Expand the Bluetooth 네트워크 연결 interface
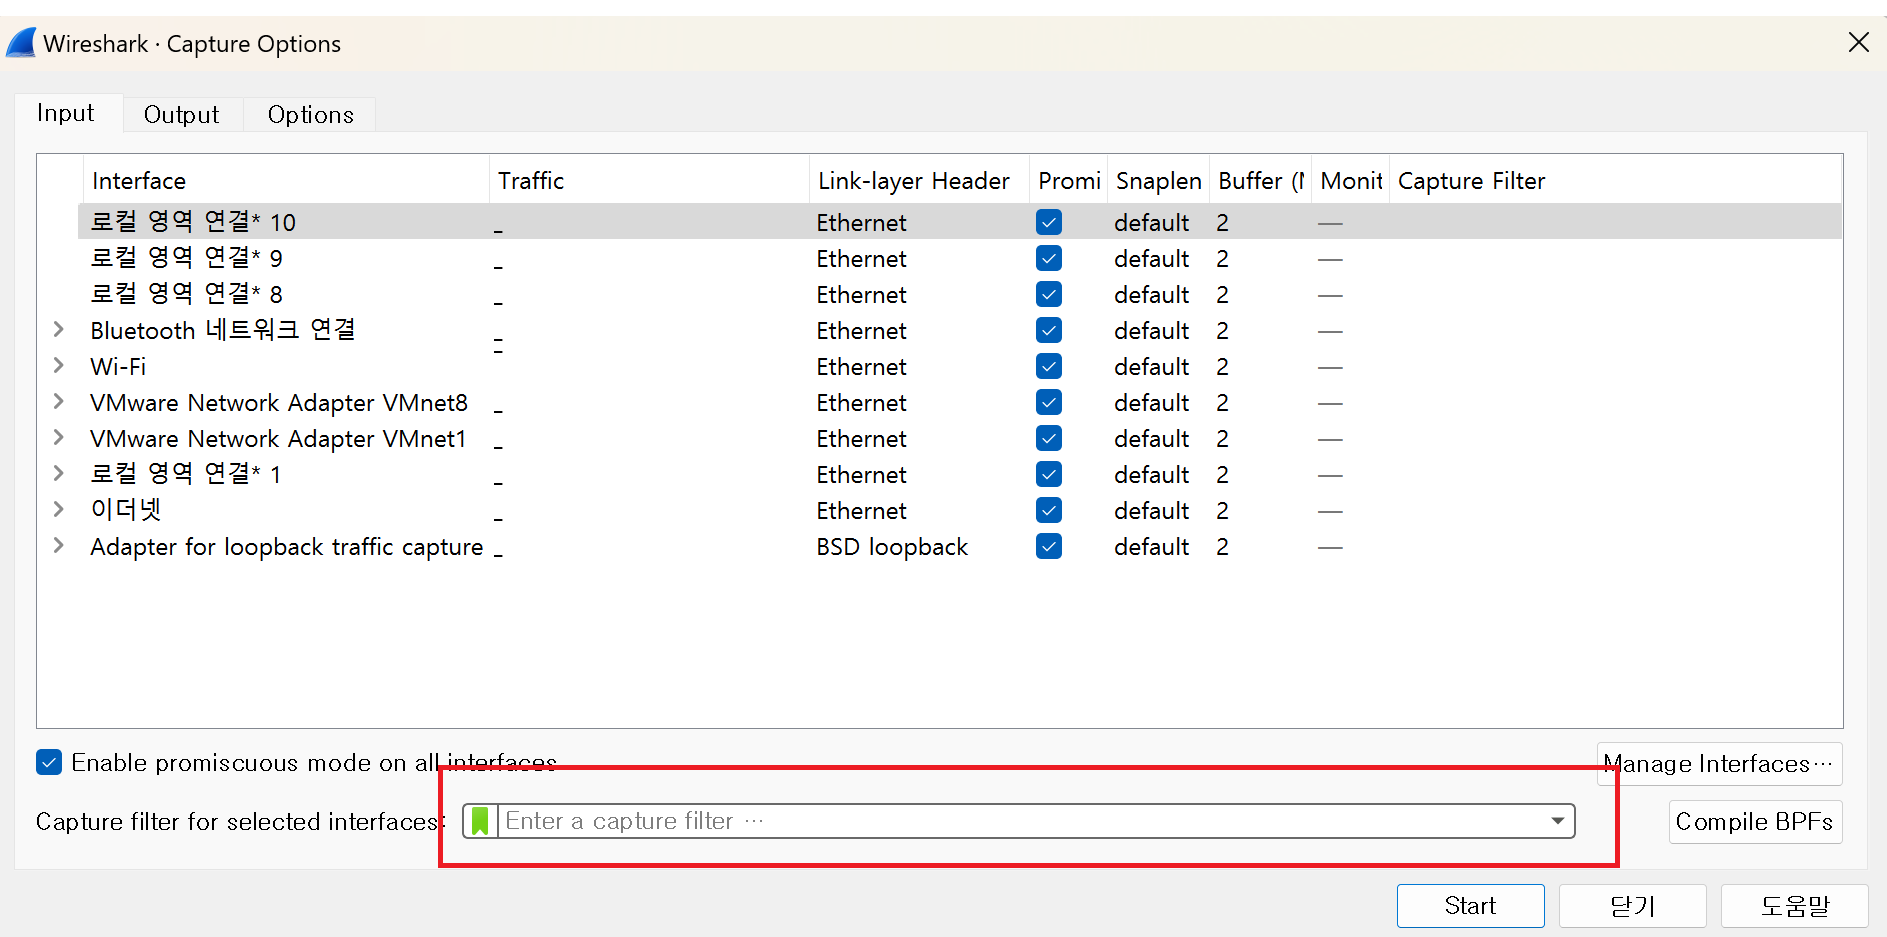This screenshot has height=937, width=1887. coord(58,329)
